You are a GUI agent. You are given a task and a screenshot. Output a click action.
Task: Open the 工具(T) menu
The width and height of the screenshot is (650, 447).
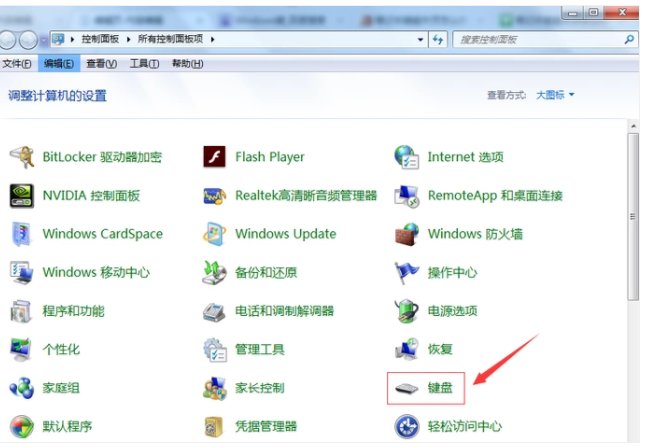click(145, 64)
